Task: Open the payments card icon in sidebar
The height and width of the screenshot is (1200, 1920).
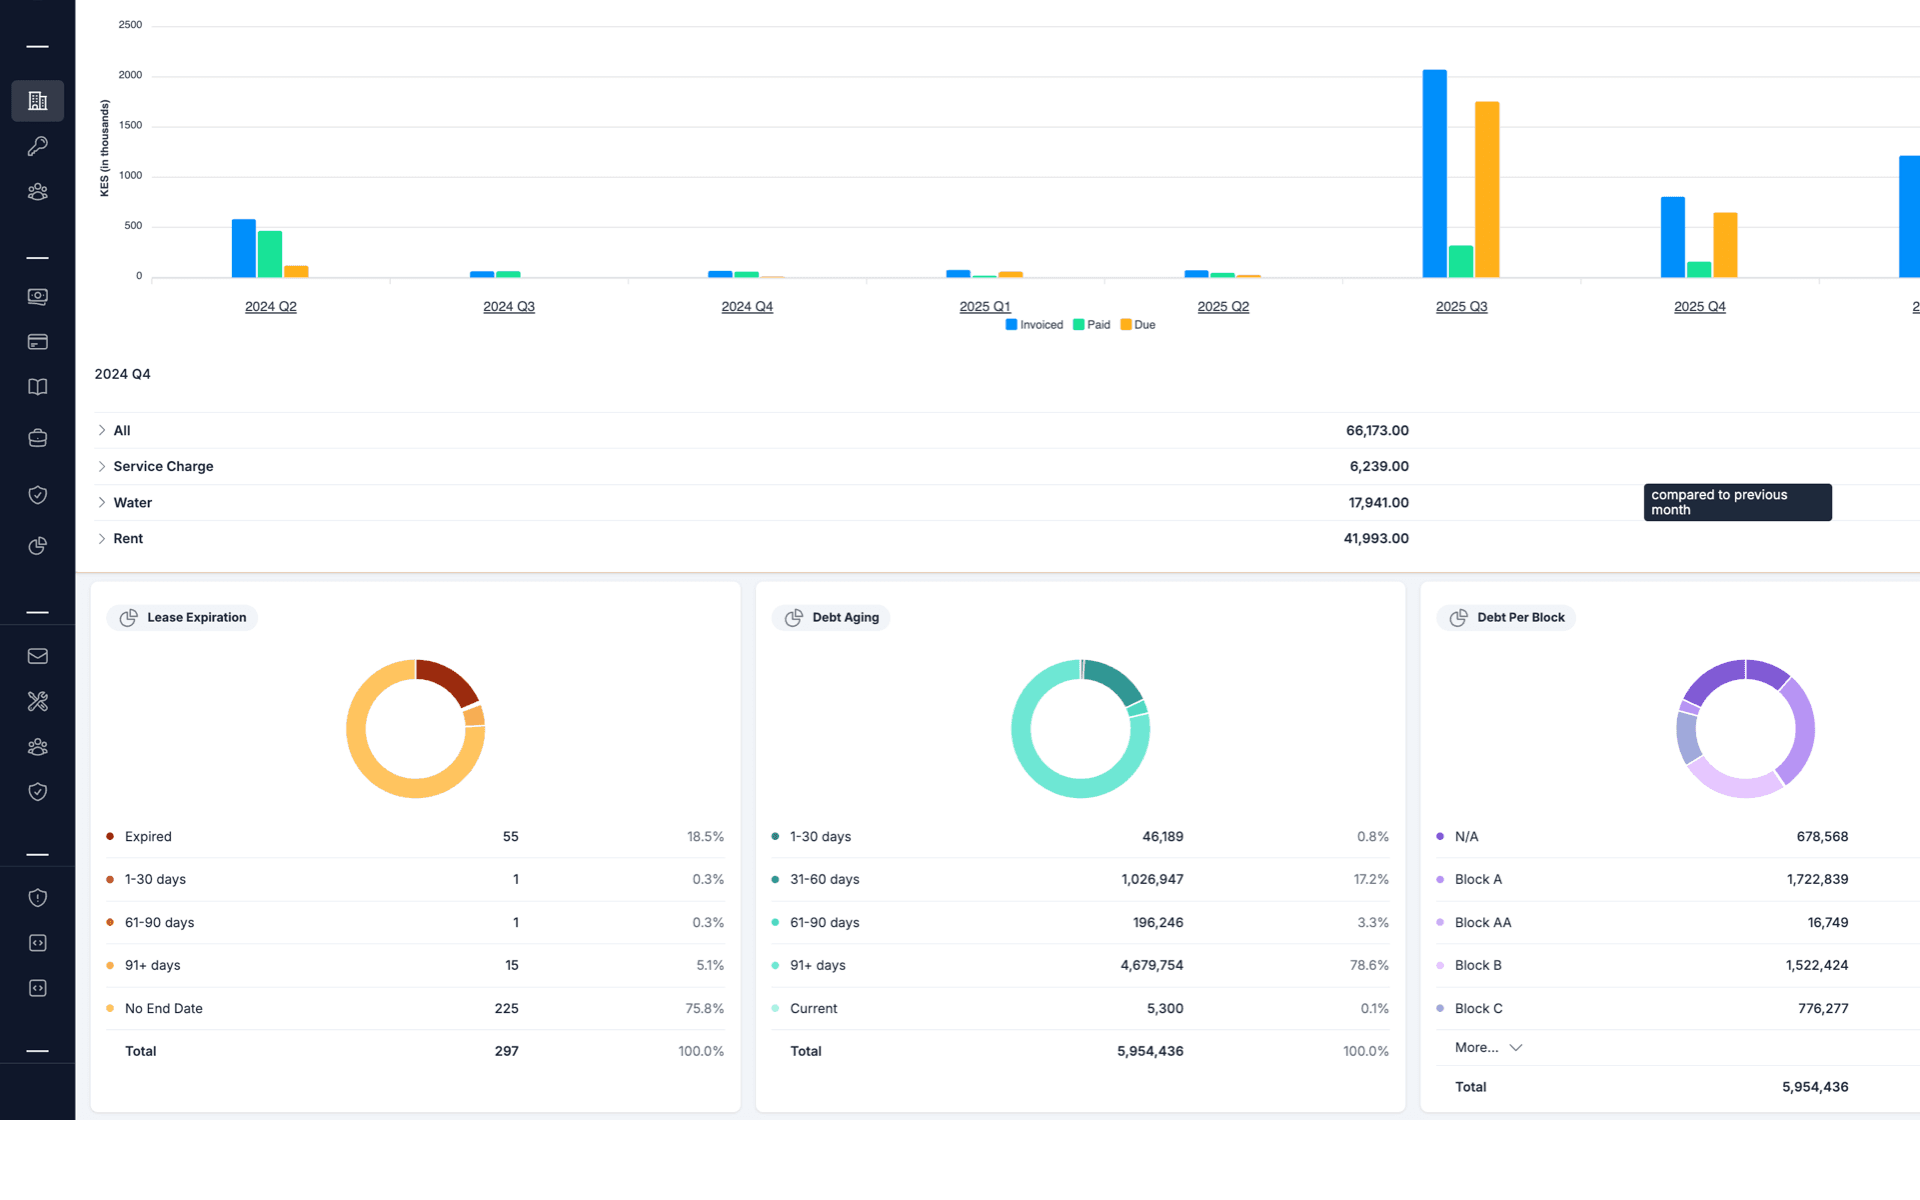Action: coord(37,341)
